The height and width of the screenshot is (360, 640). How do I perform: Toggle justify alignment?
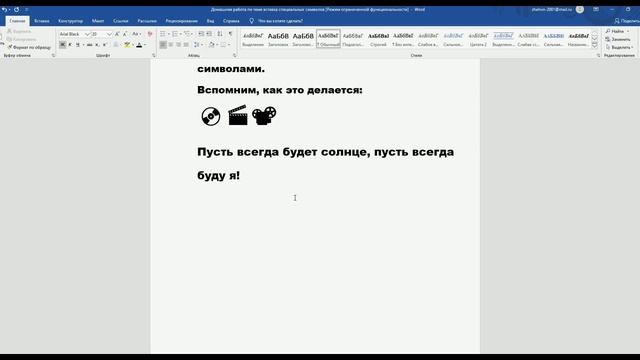pos(186,44)
